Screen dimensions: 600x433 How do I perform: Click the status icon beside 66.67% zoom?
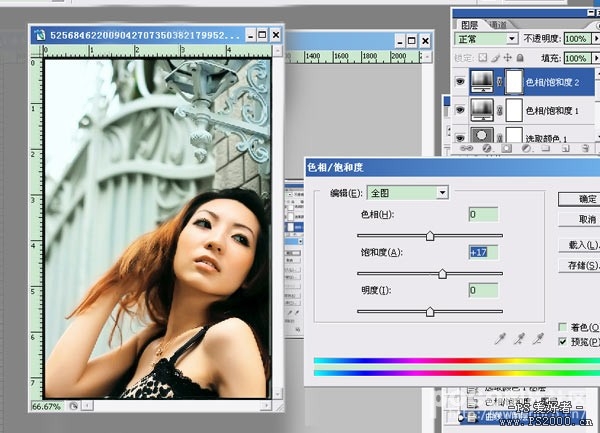tap(73, 406)
